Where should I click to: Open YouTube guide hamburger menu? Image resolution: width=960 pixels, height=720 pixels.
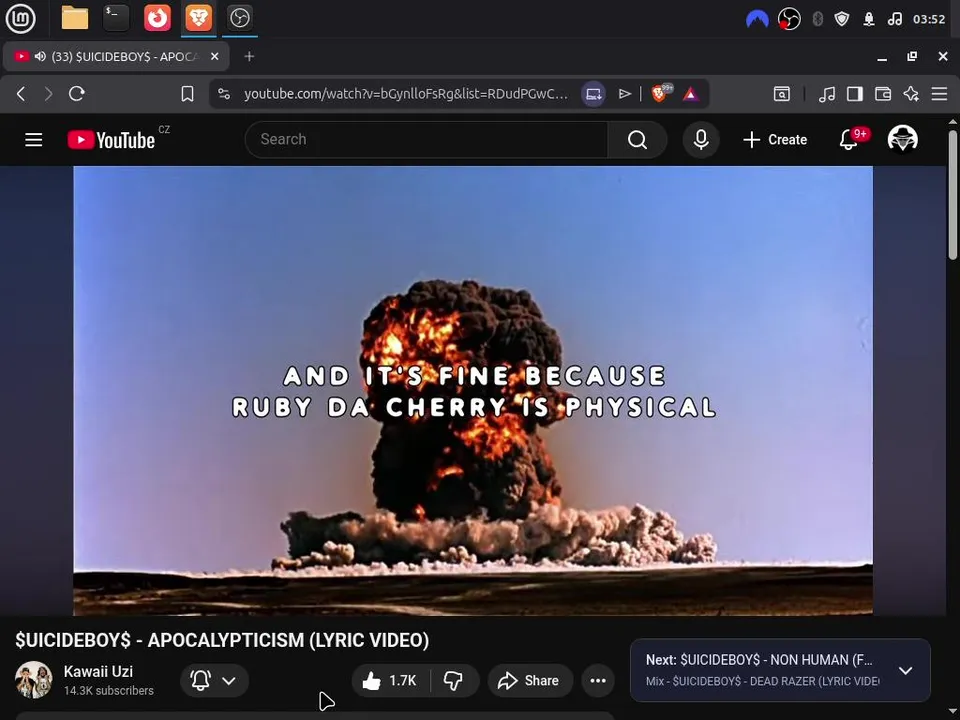tap(34, 140)
